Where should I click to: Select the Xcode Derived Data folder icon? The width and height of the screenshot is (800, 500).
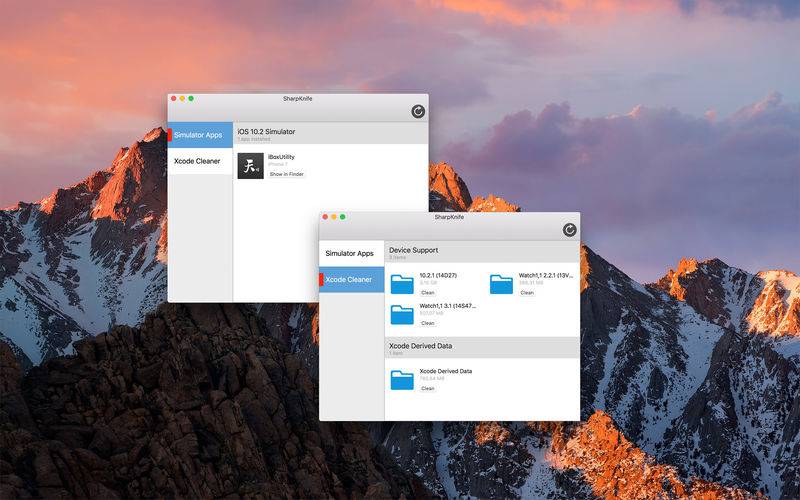[x=402, y=380]
